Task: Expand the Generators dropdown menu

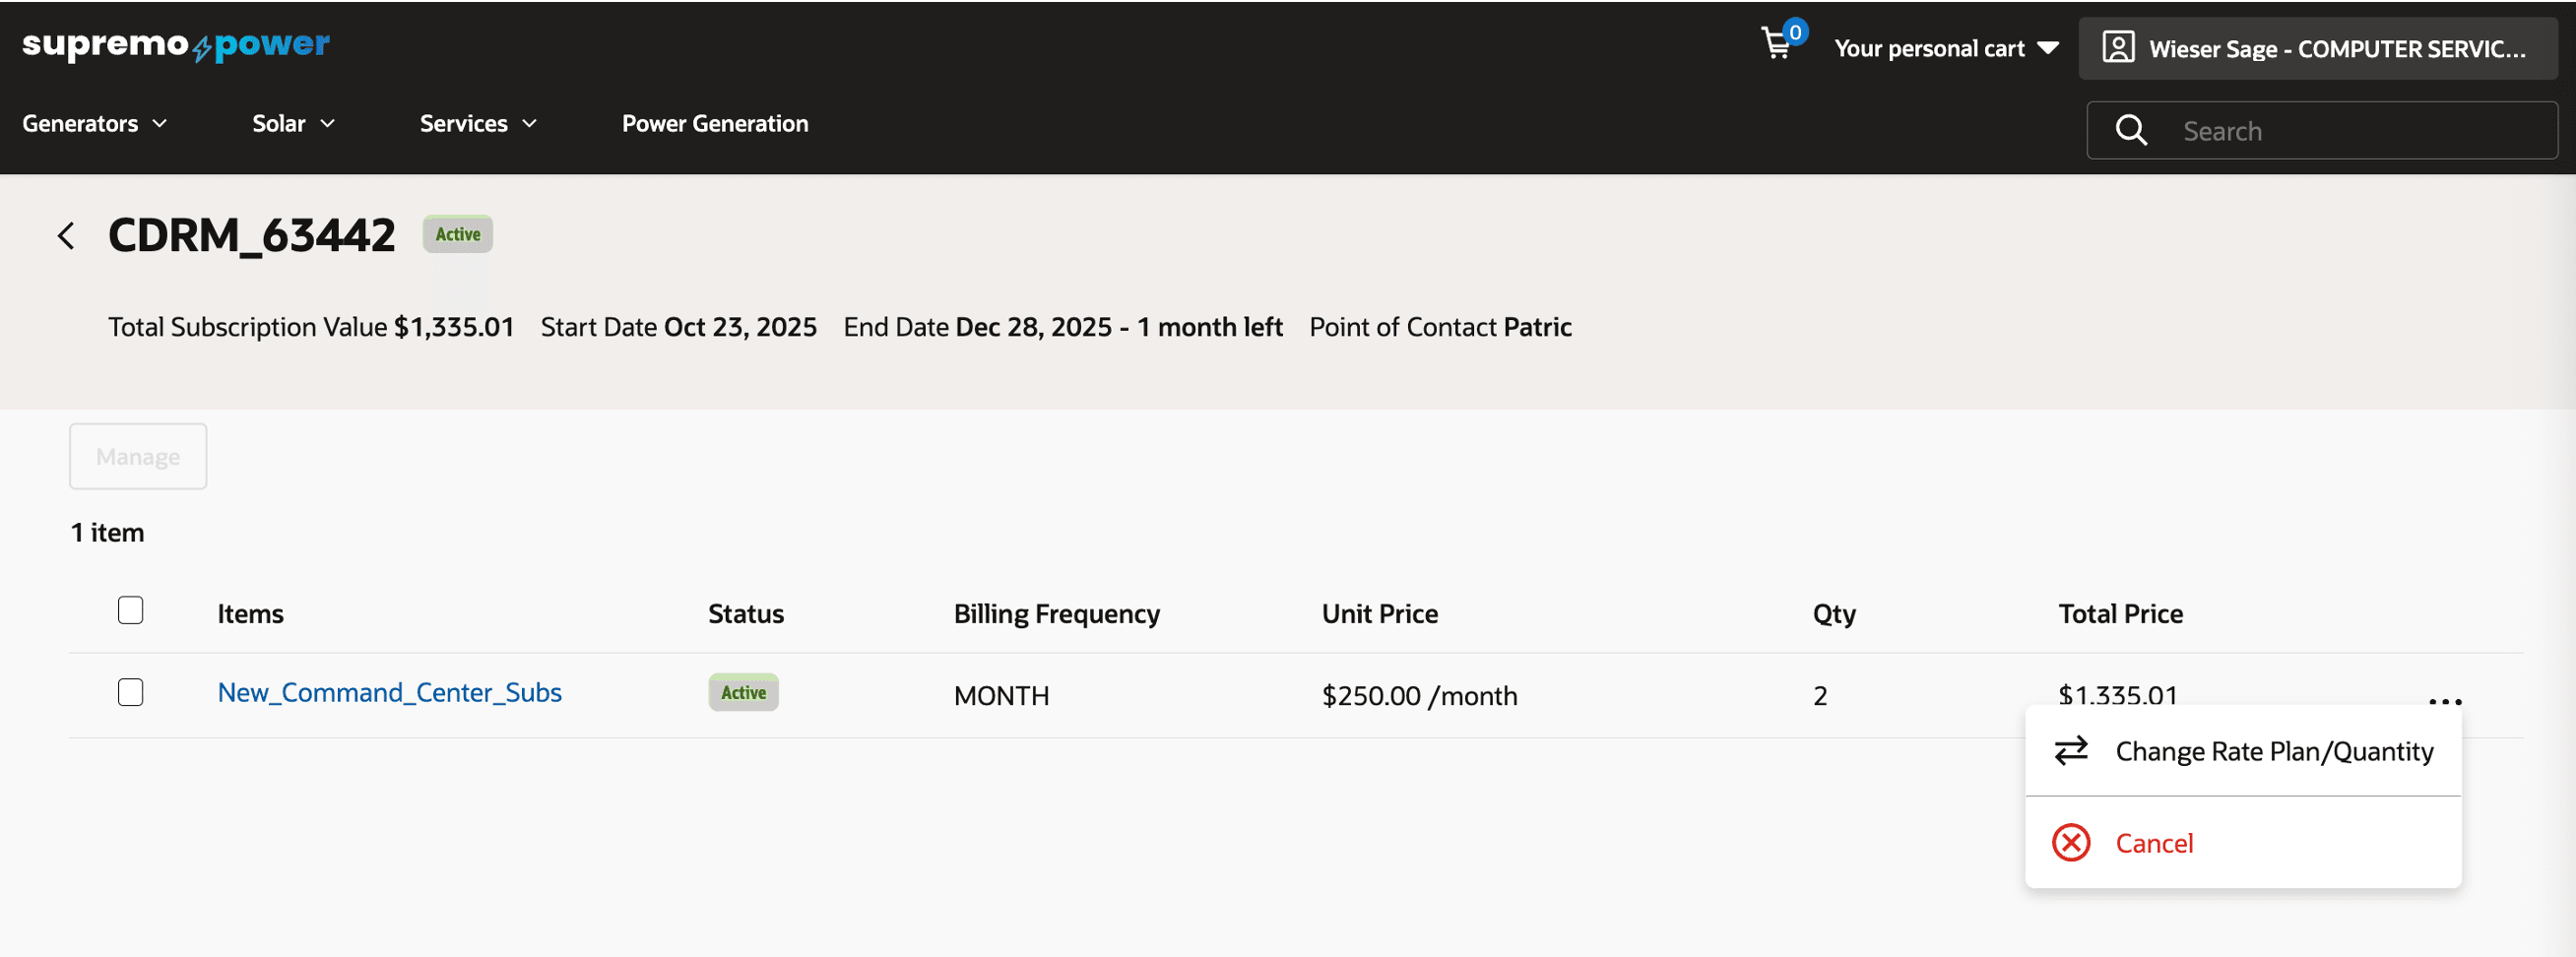Action: (94, 123)
